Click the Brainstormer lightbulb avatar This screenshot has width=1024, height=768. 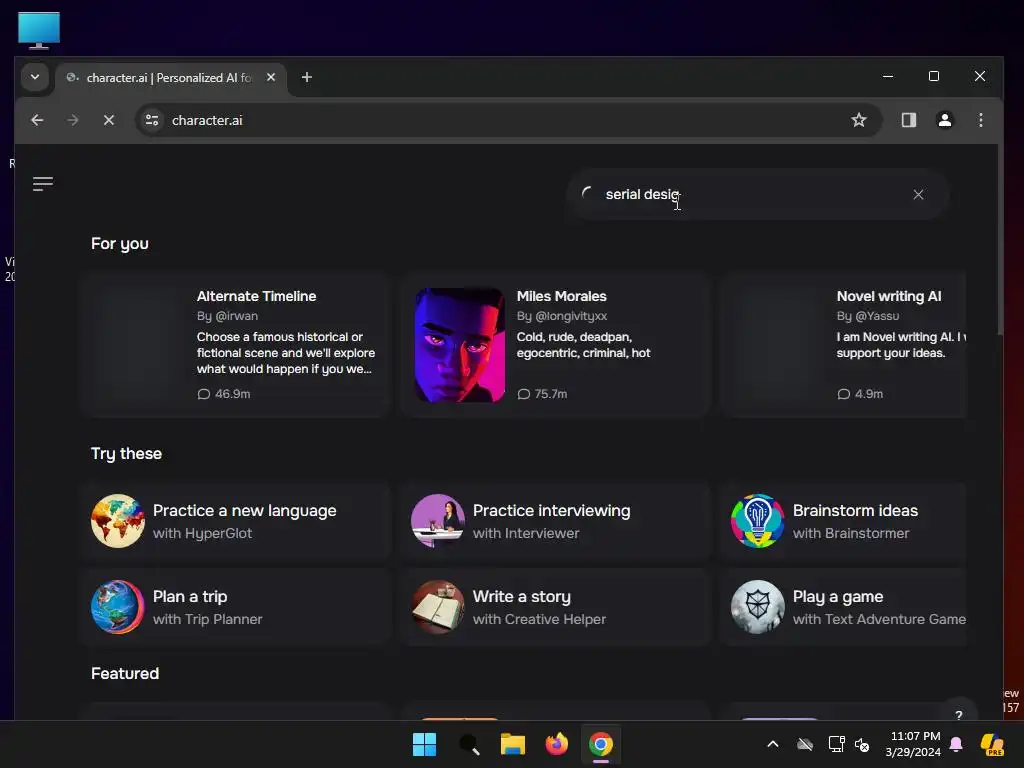point(758,521)
